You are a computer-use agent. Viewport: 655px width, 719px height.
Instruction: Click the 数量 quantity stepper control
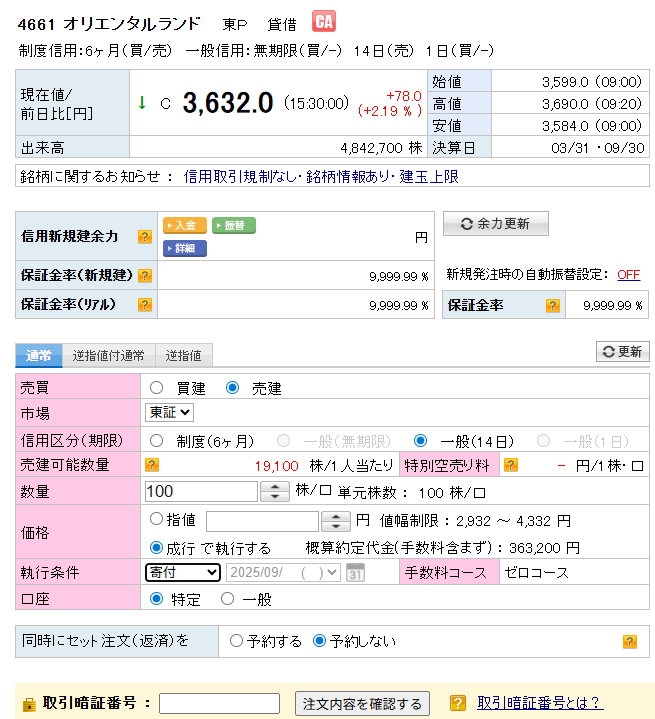275,491
